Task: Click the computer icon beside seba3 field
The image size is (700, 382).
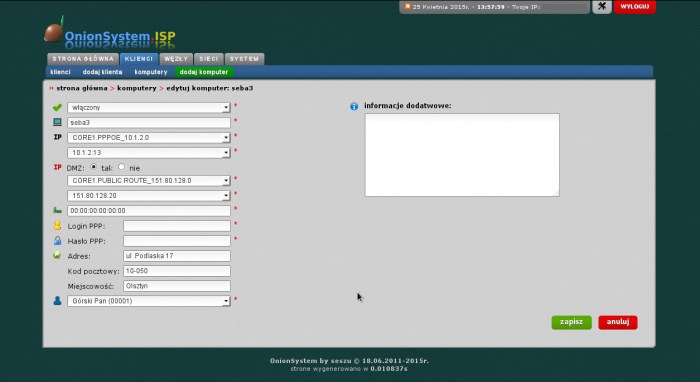Action: point(57,122)
